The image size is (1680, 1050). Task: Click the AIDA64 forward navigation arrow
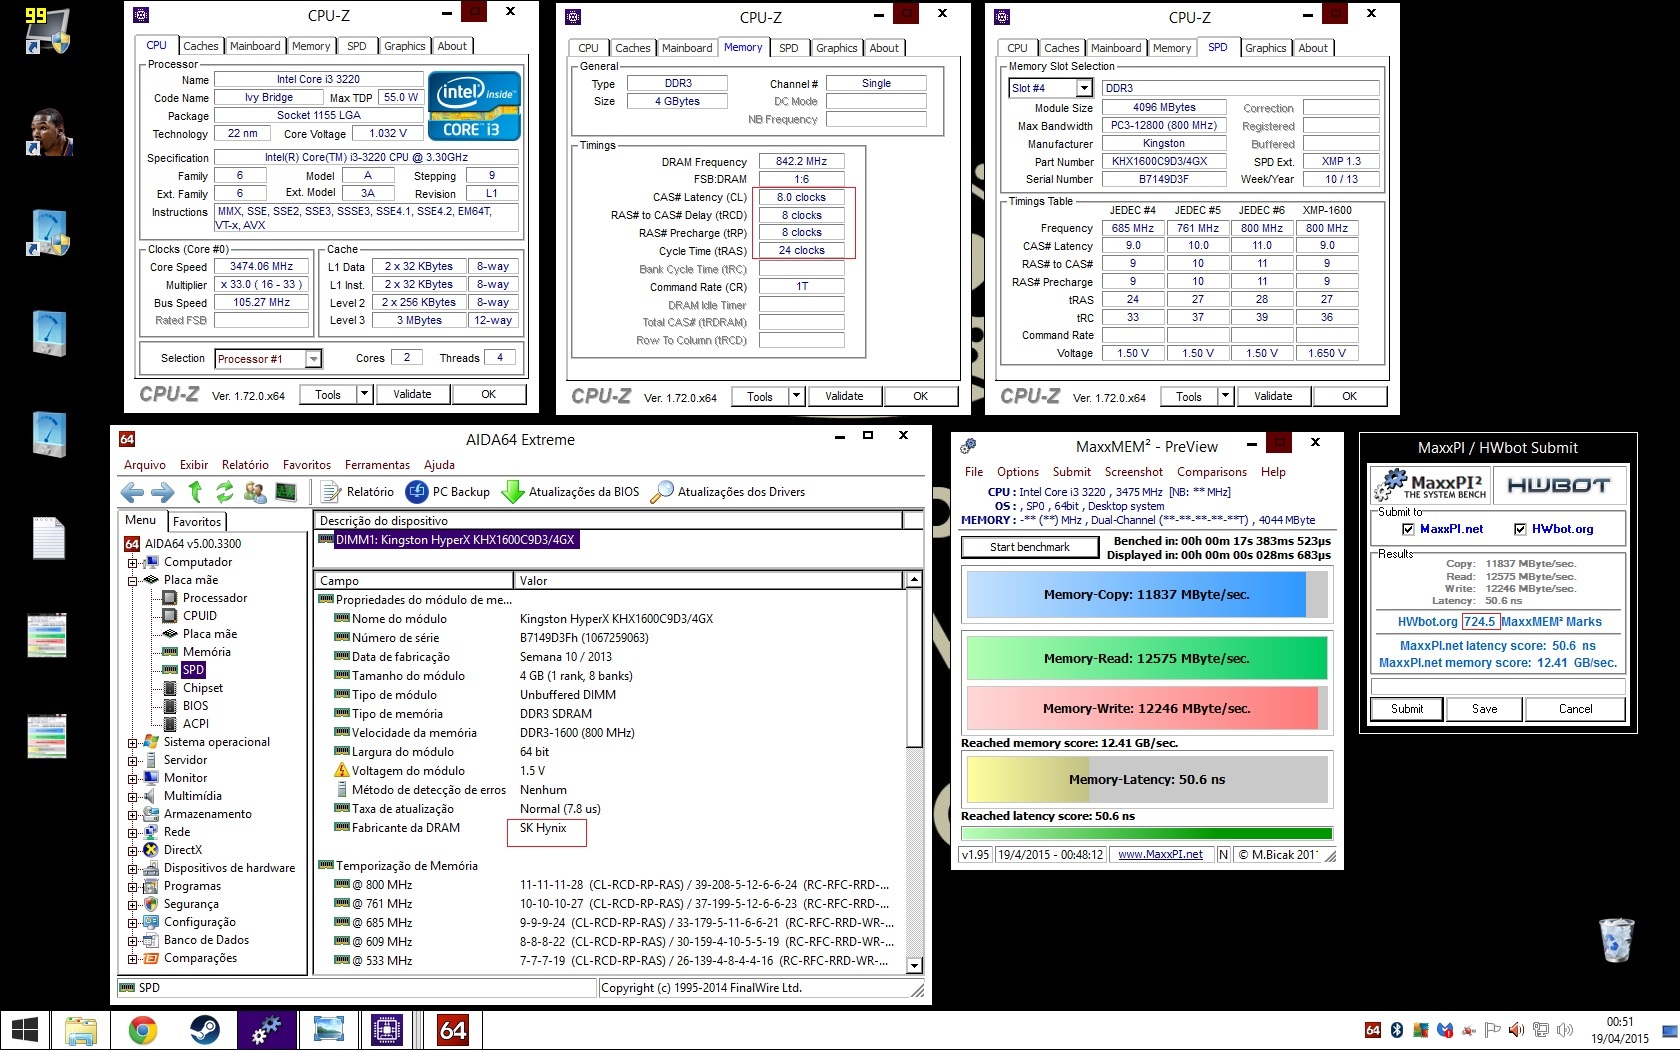[x=163, y=492]
